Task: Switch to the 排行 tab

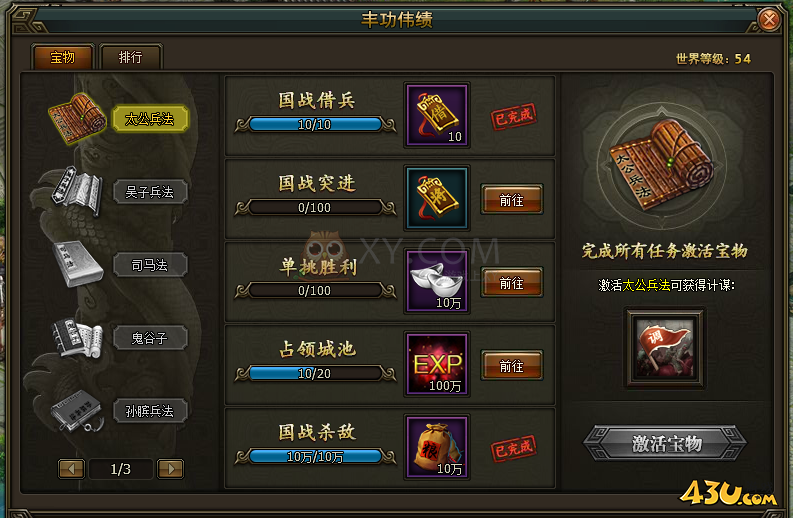Action: point(131,57)
